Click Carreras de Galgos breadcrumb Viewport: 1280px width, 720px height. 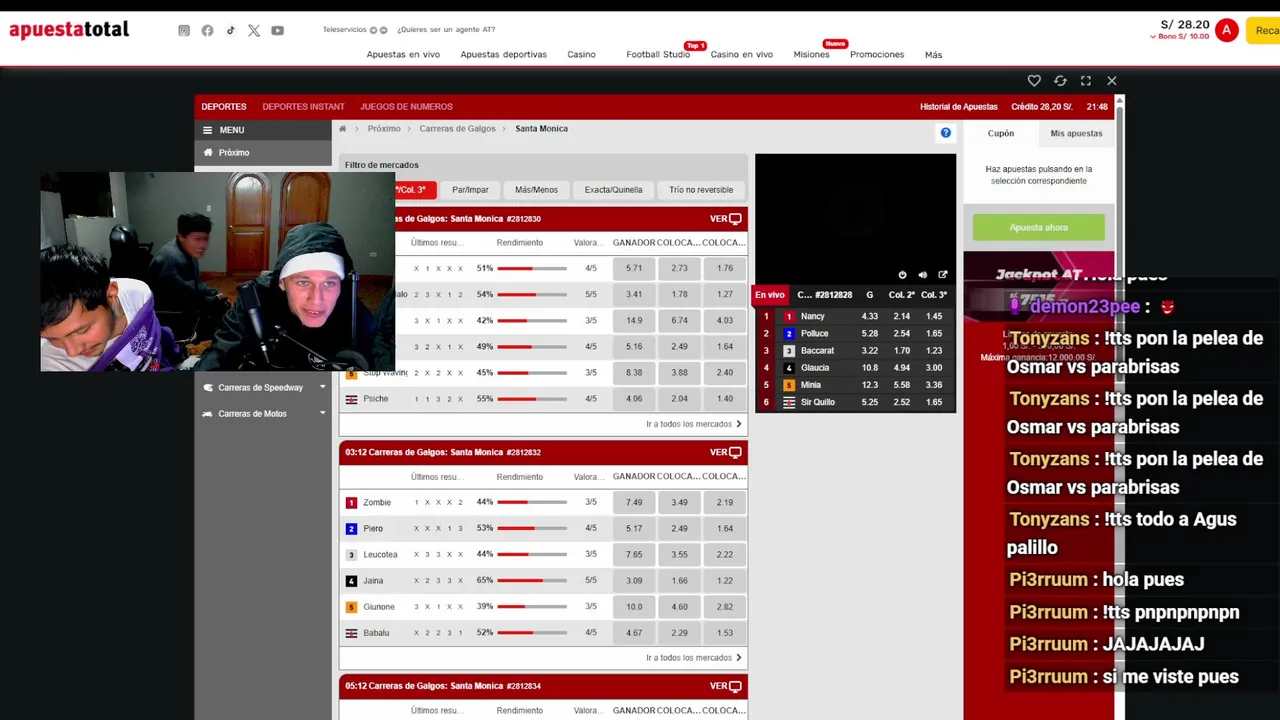(x=457, y=129)
